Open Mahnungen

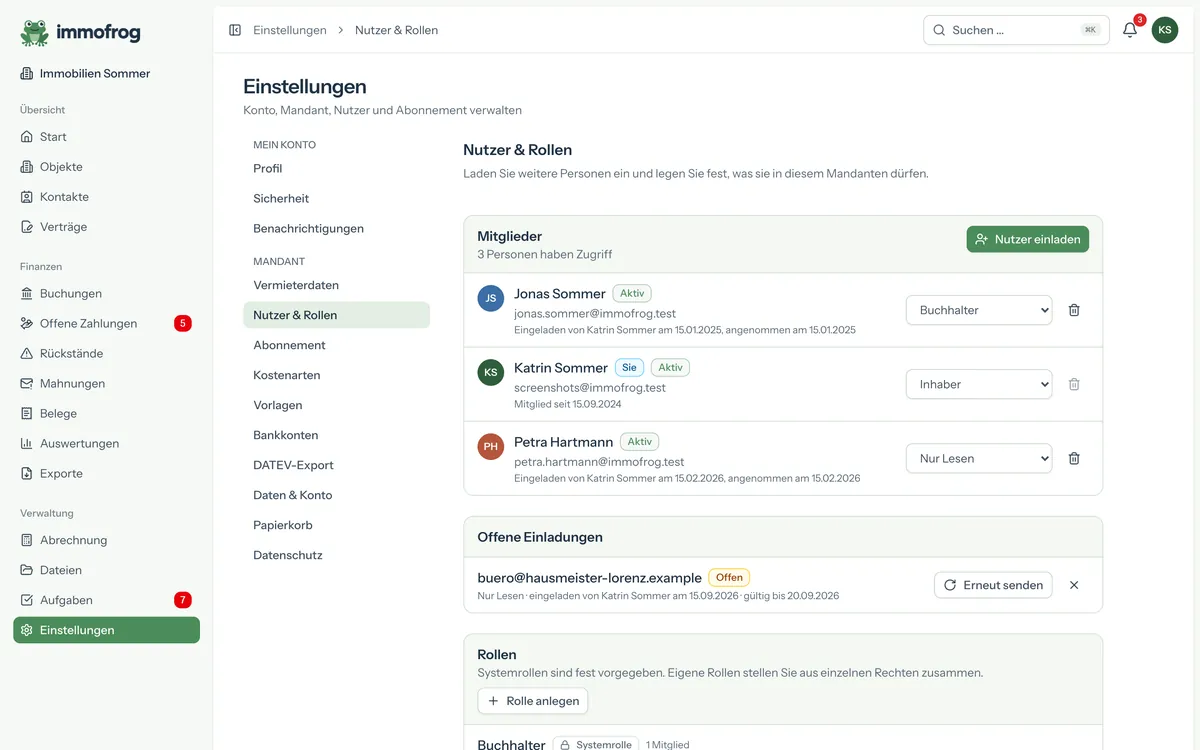tap(106, 384)
